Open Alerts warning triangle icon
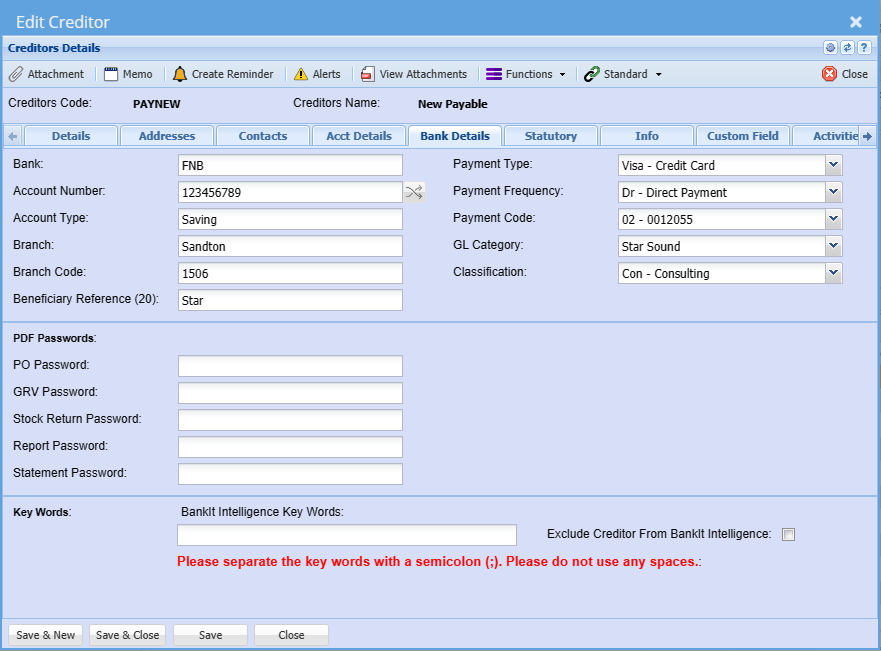The height and width of the screenshot is (651, 881). [x=301, y=74]
